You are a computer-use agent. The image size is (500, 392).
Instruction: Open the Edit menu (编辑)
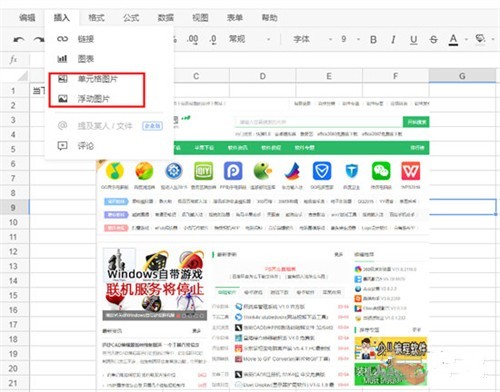[x=27, y=18]
